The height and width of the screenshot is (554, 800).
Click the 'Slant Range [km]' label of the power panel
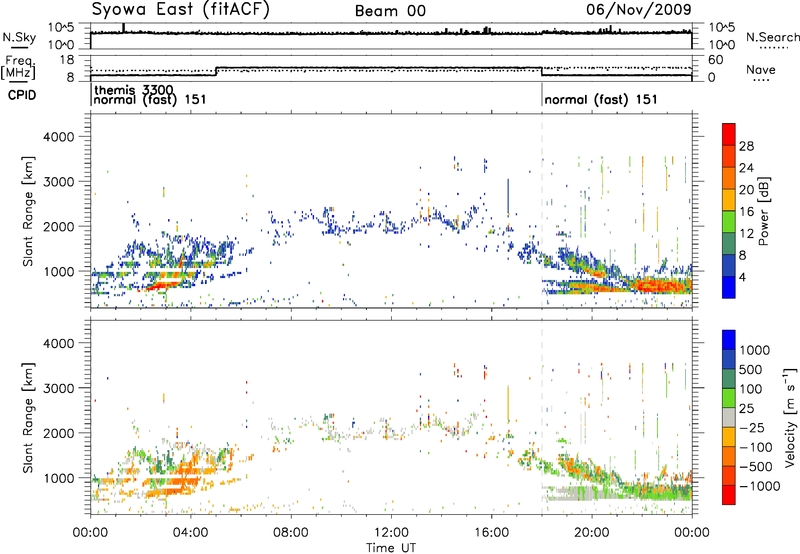[28, 211]
